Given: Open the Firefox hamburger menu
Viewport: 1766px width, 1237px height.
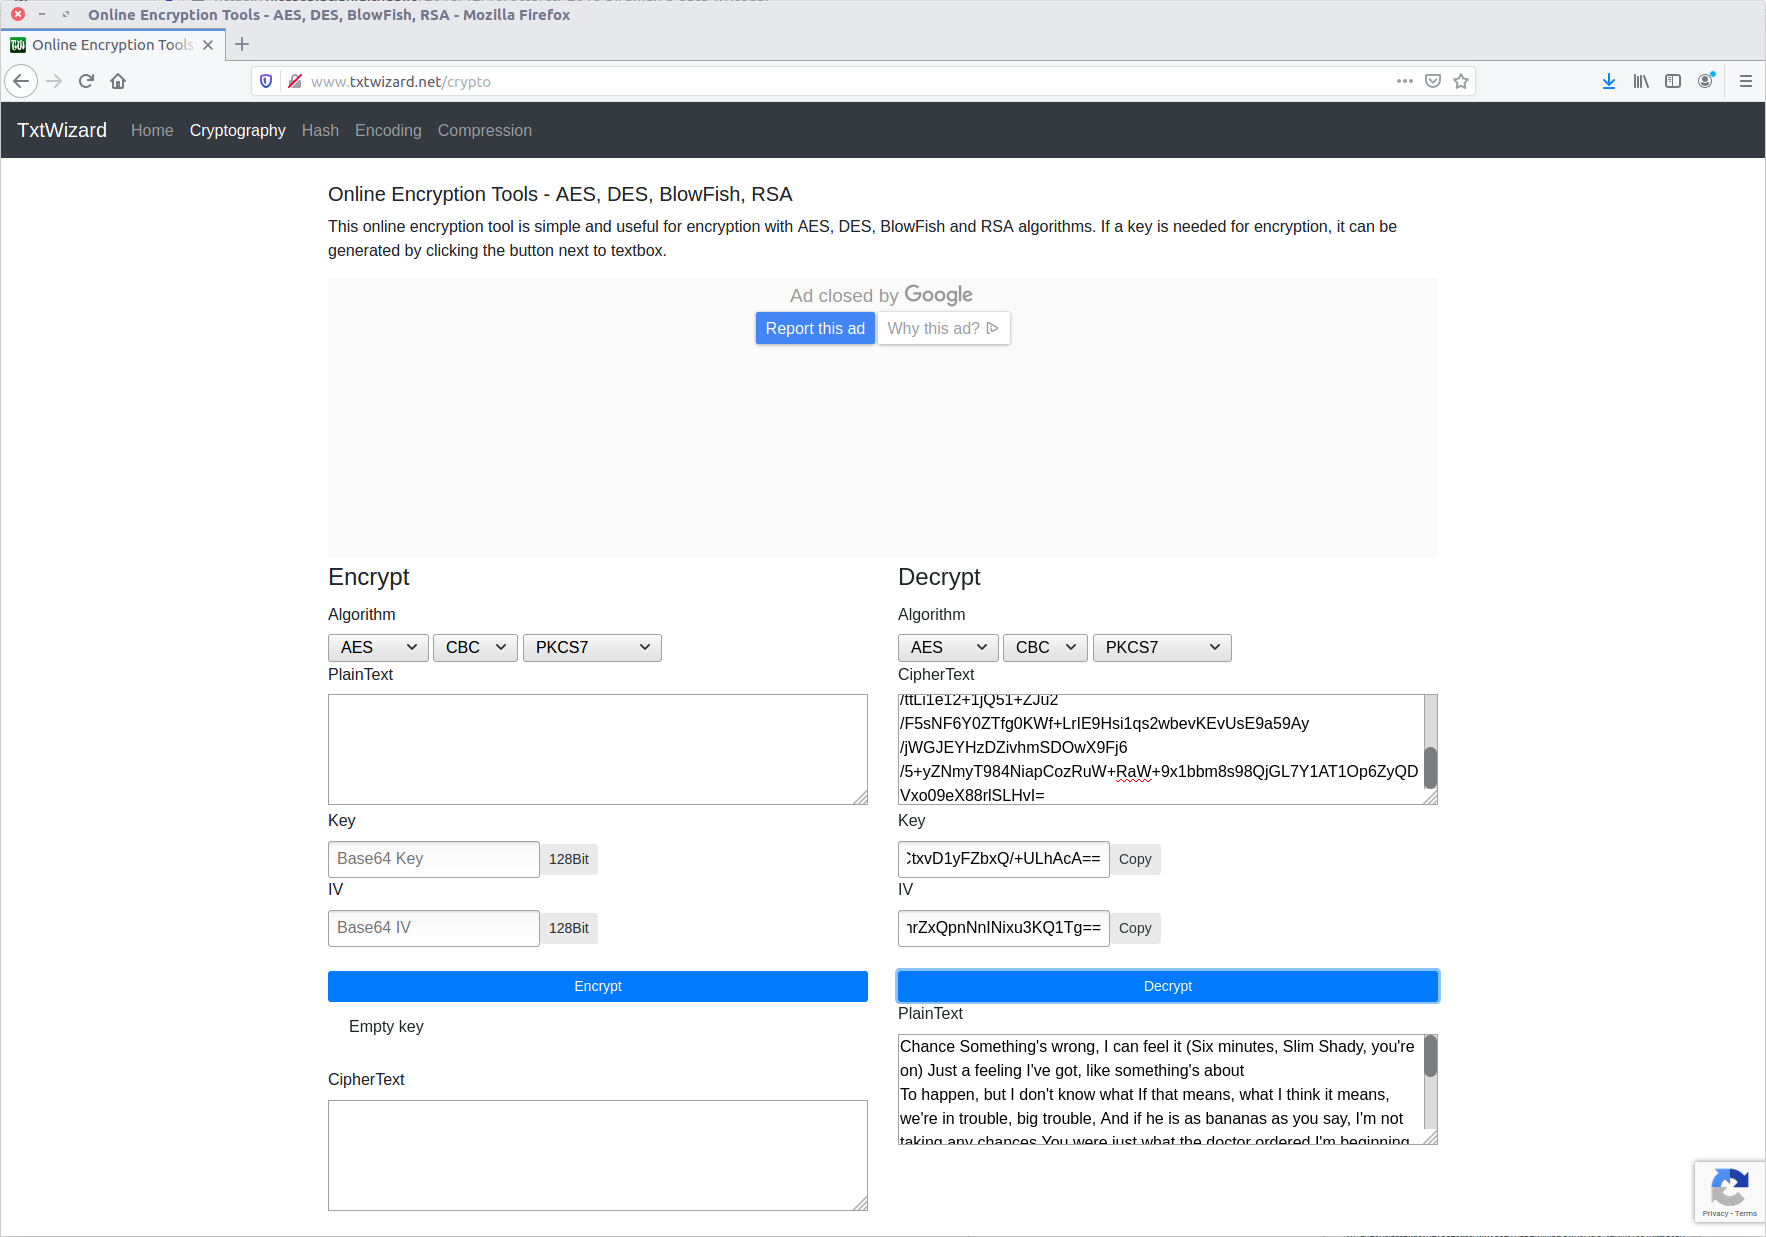Looking at the screenshot, I should coord(1746,81).
